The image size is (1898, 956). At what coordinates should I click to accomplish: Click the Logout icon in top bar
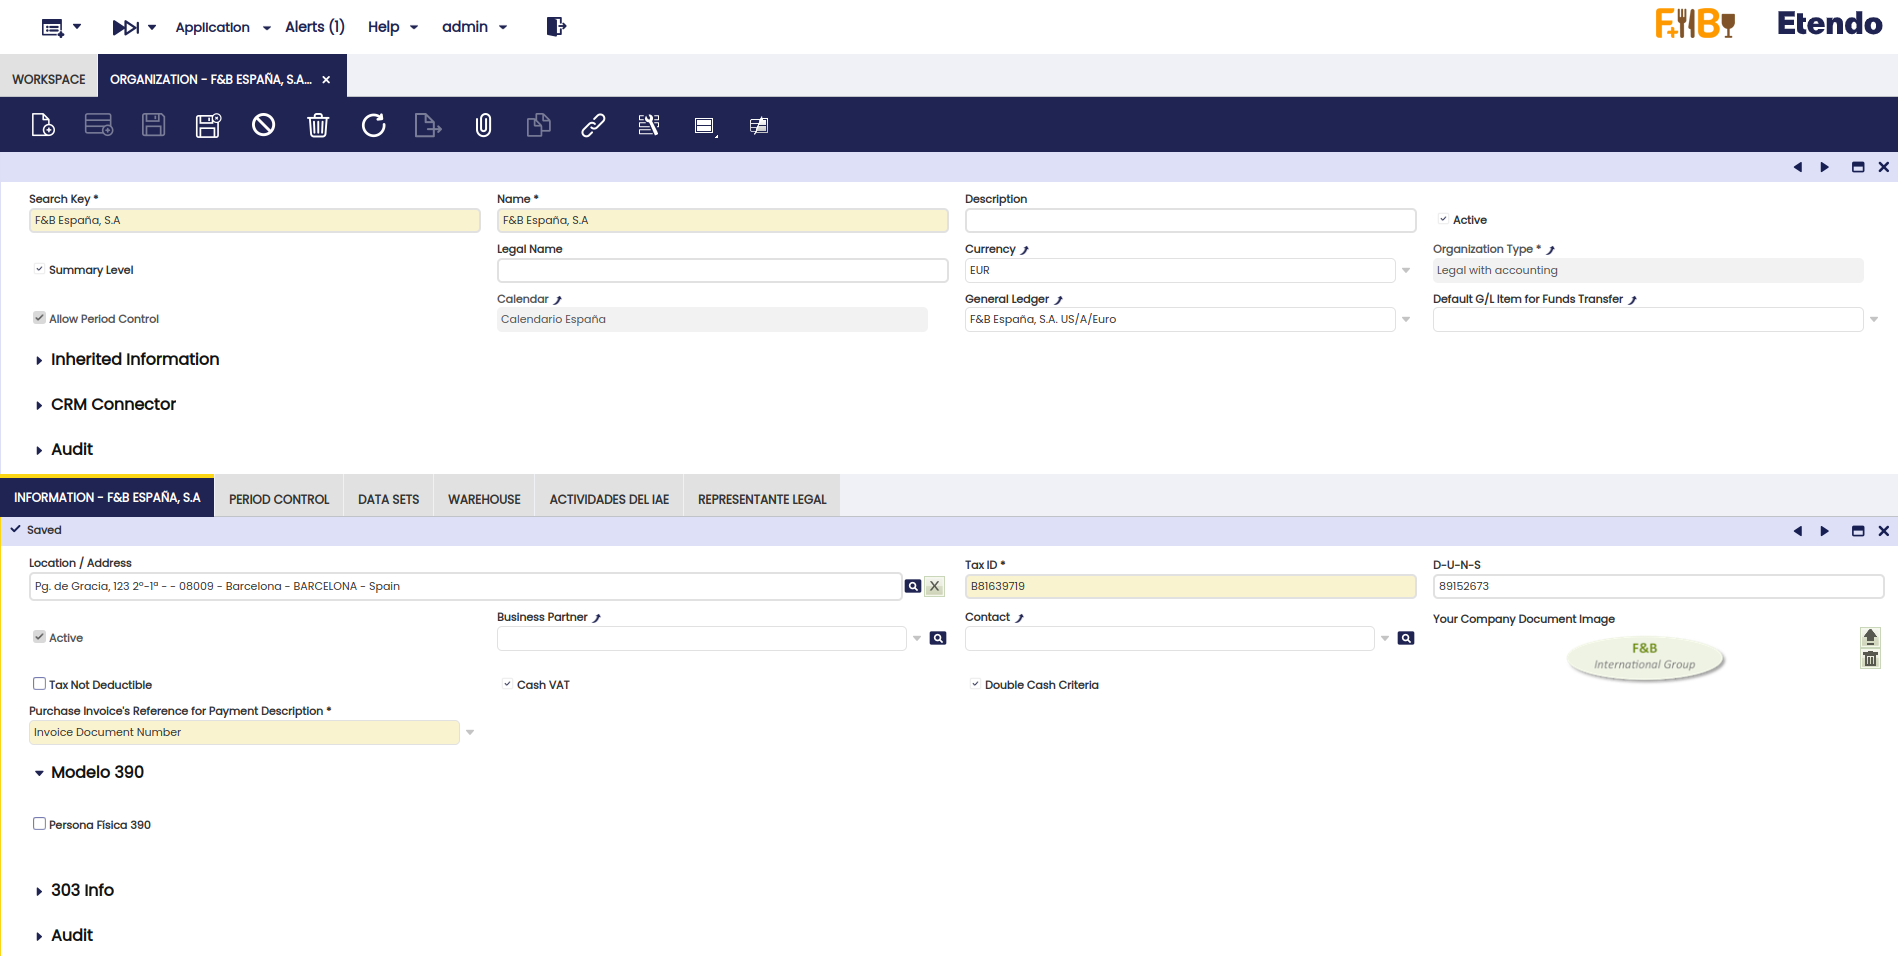pyautogui.click(x=556, y=27)
